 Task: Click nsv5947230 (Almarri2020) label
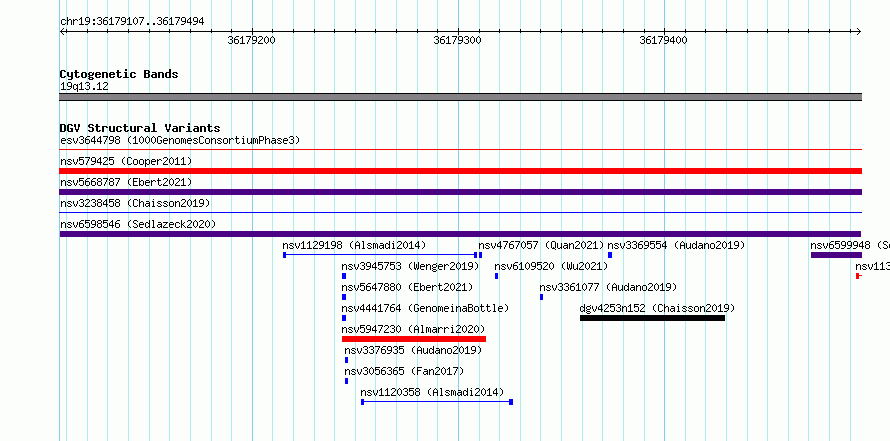tap(413, 329)
